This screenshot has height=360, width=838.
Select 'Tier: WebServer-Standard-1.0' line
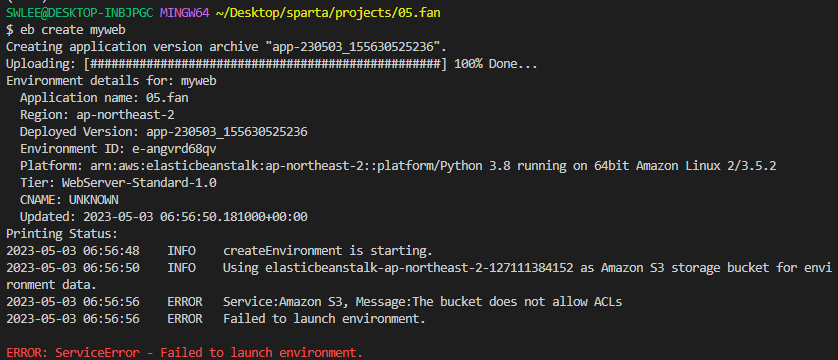(x=118, y=183)
